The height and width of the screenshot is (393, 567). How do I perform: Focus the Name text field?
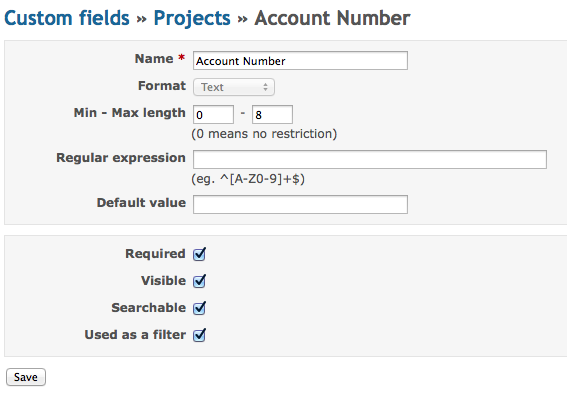coord(300,61)
